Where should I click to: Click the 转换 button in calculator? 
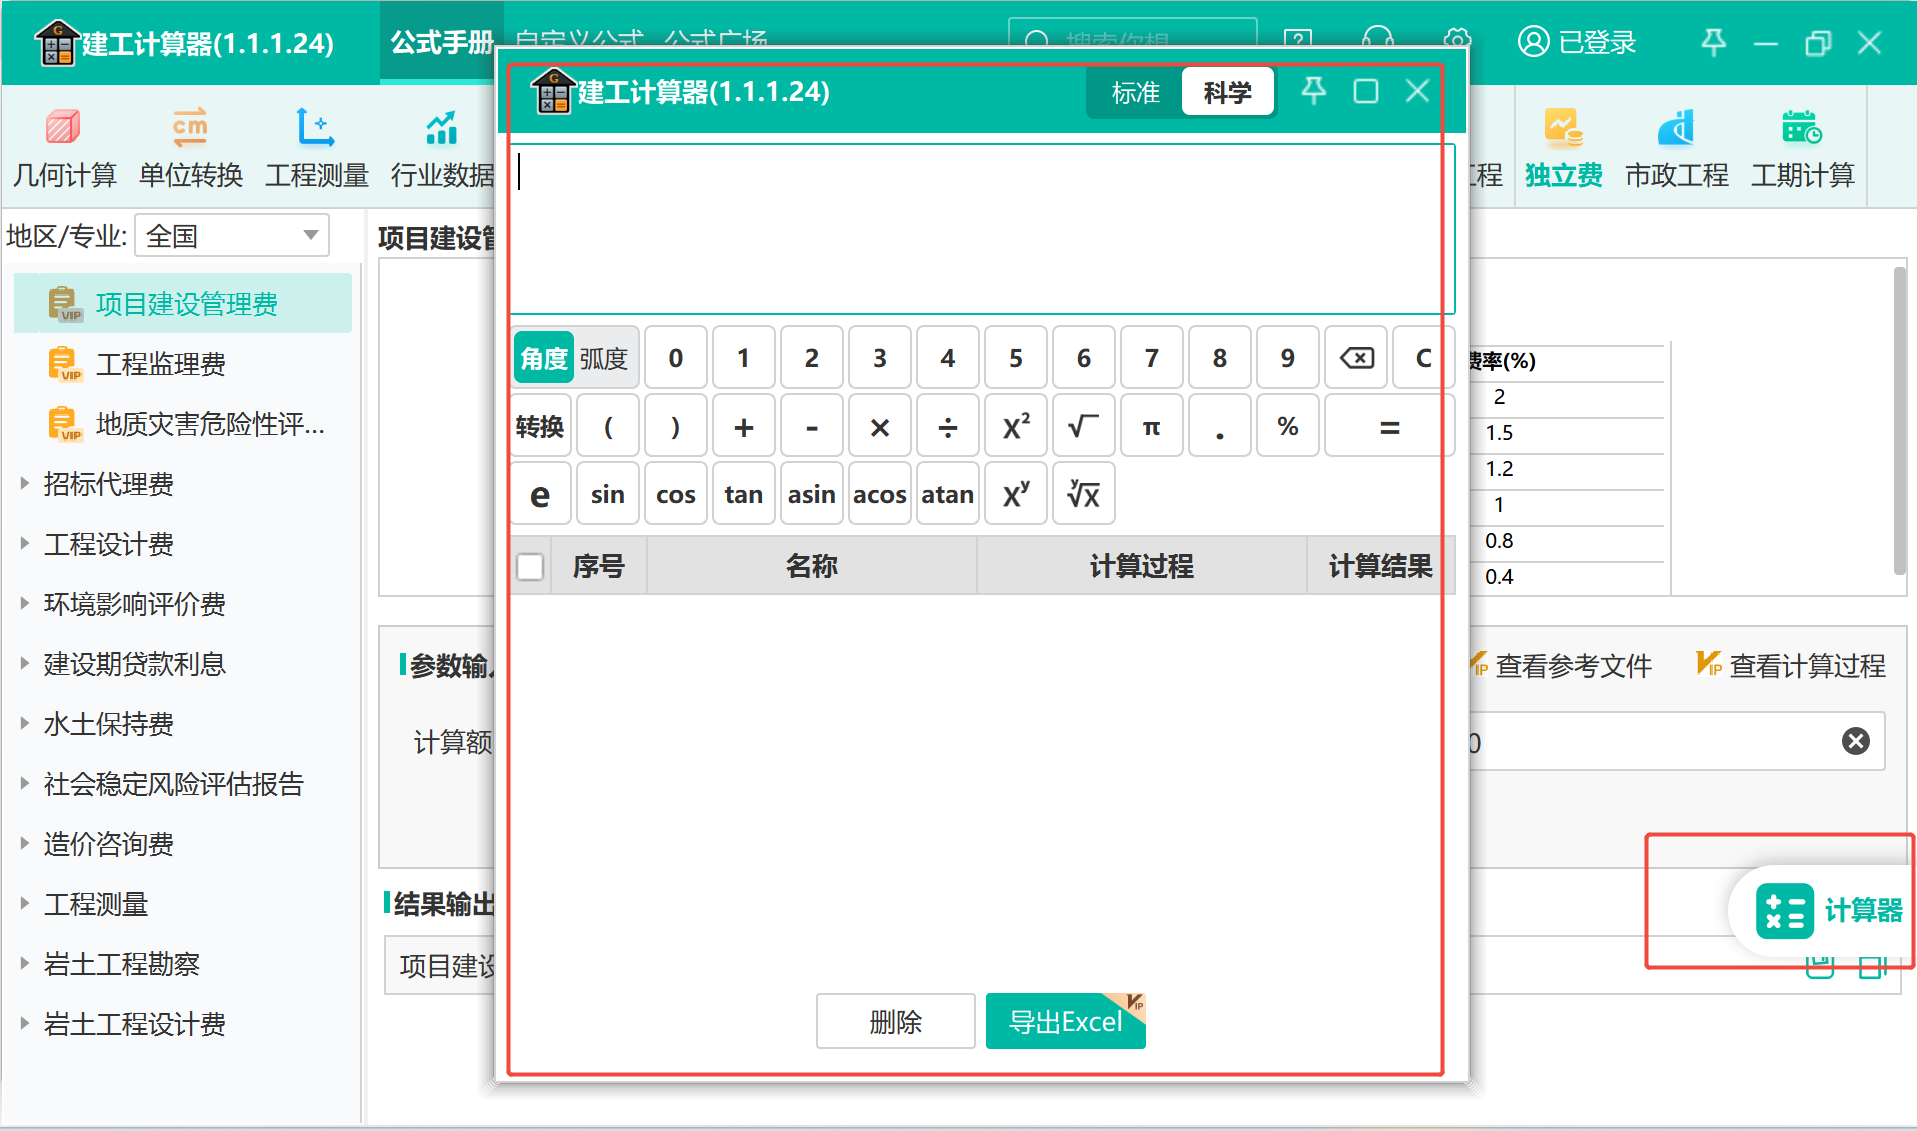pos(540,427)
